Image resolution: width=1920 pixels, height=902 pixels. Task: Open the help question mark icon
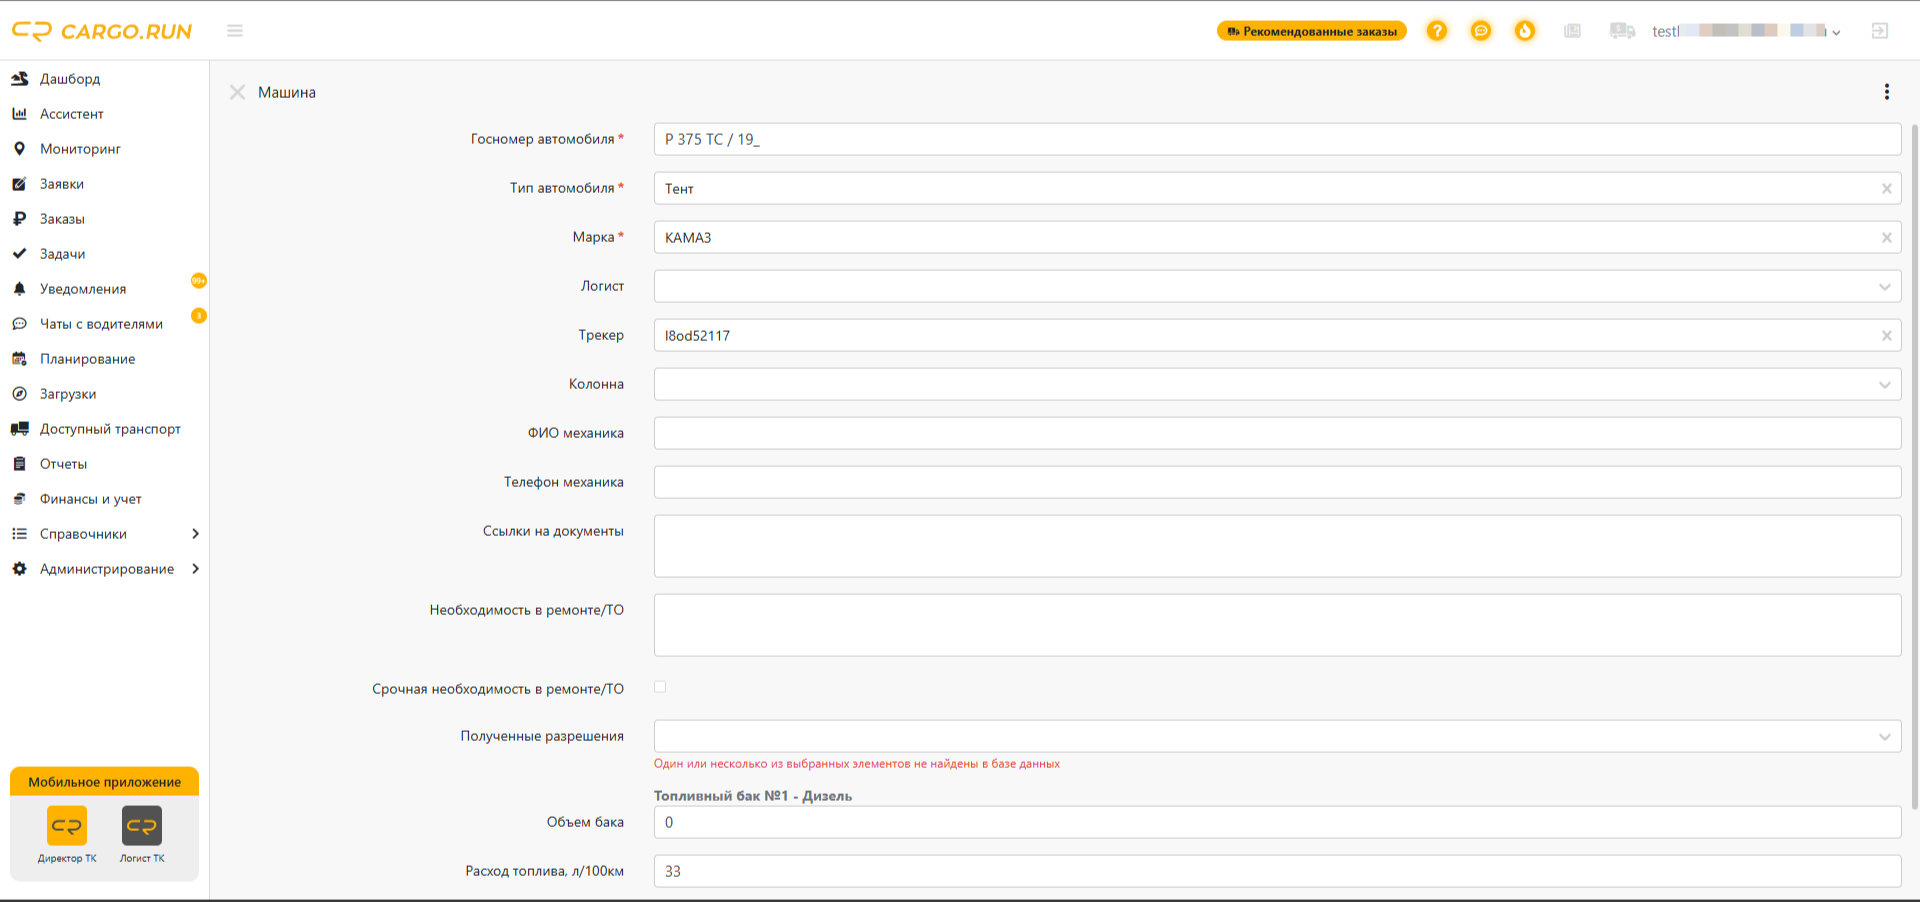(x=1437, y=31)
